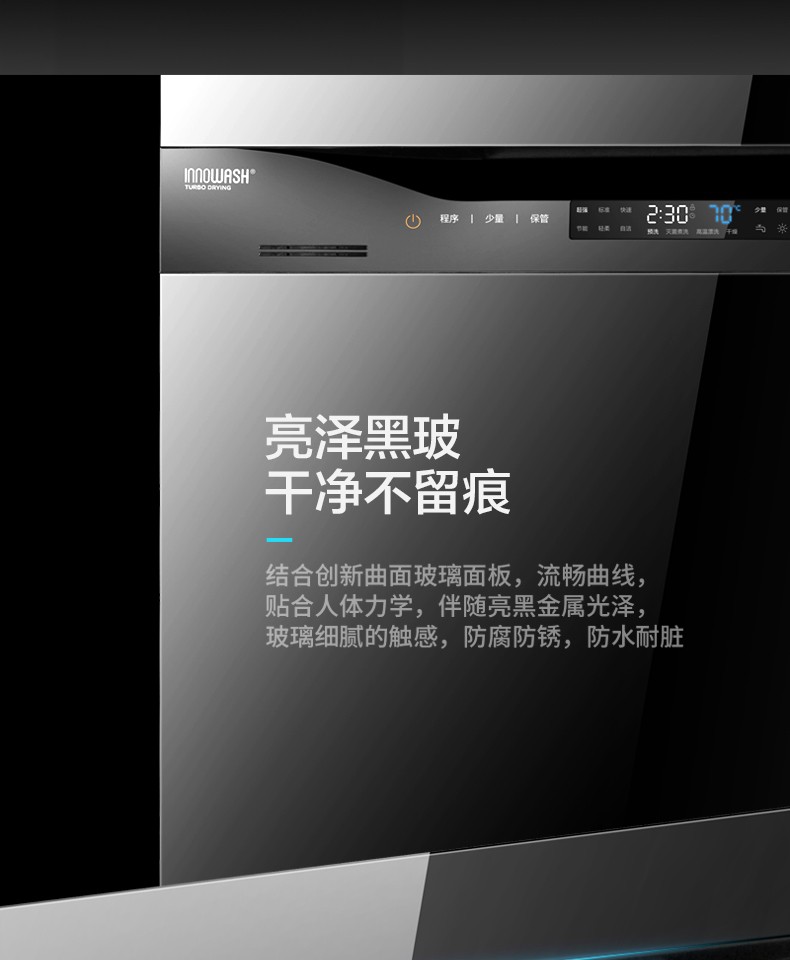Click the gray description paragraph text
The width and height of the screenshot is (790, 960).
point(474,606)
